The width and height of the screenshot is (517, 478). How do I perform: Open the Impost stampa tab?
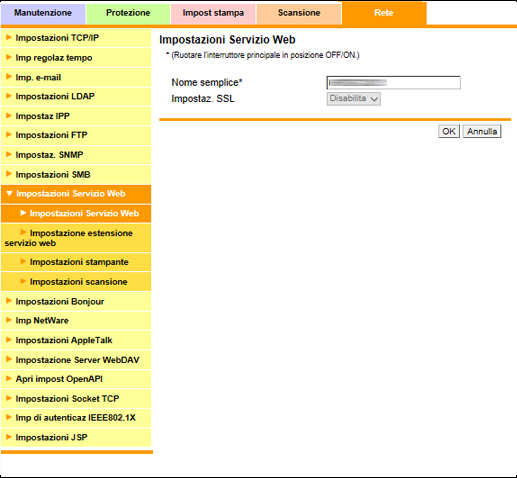(x=213, y=13)
